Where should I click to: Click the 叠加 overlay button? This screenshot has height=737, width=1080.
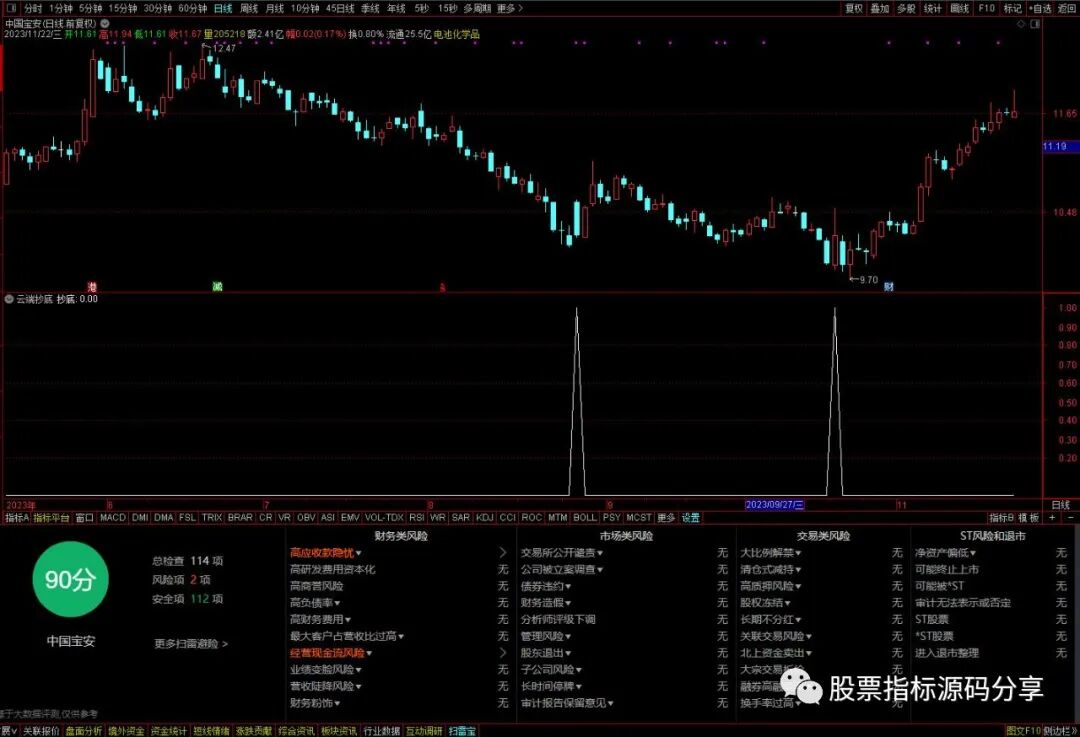tap(880, 8)
